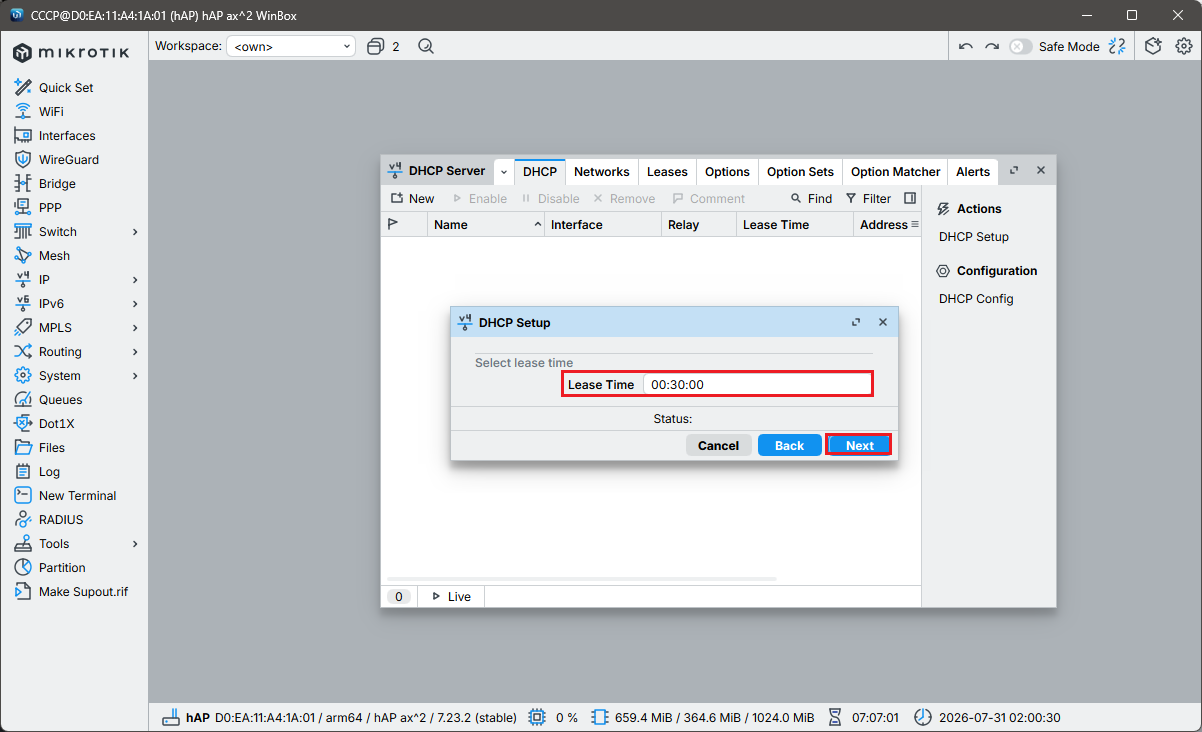Open the columns menu icon by Address
This screenshot has width=1202, height=732.
pyautogui.click(x=914, y=225)
